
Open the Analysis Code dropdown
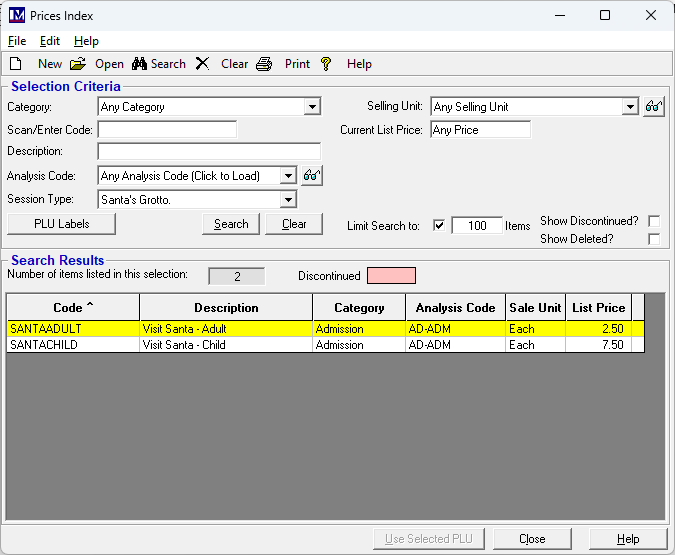(x=288, y=175)
